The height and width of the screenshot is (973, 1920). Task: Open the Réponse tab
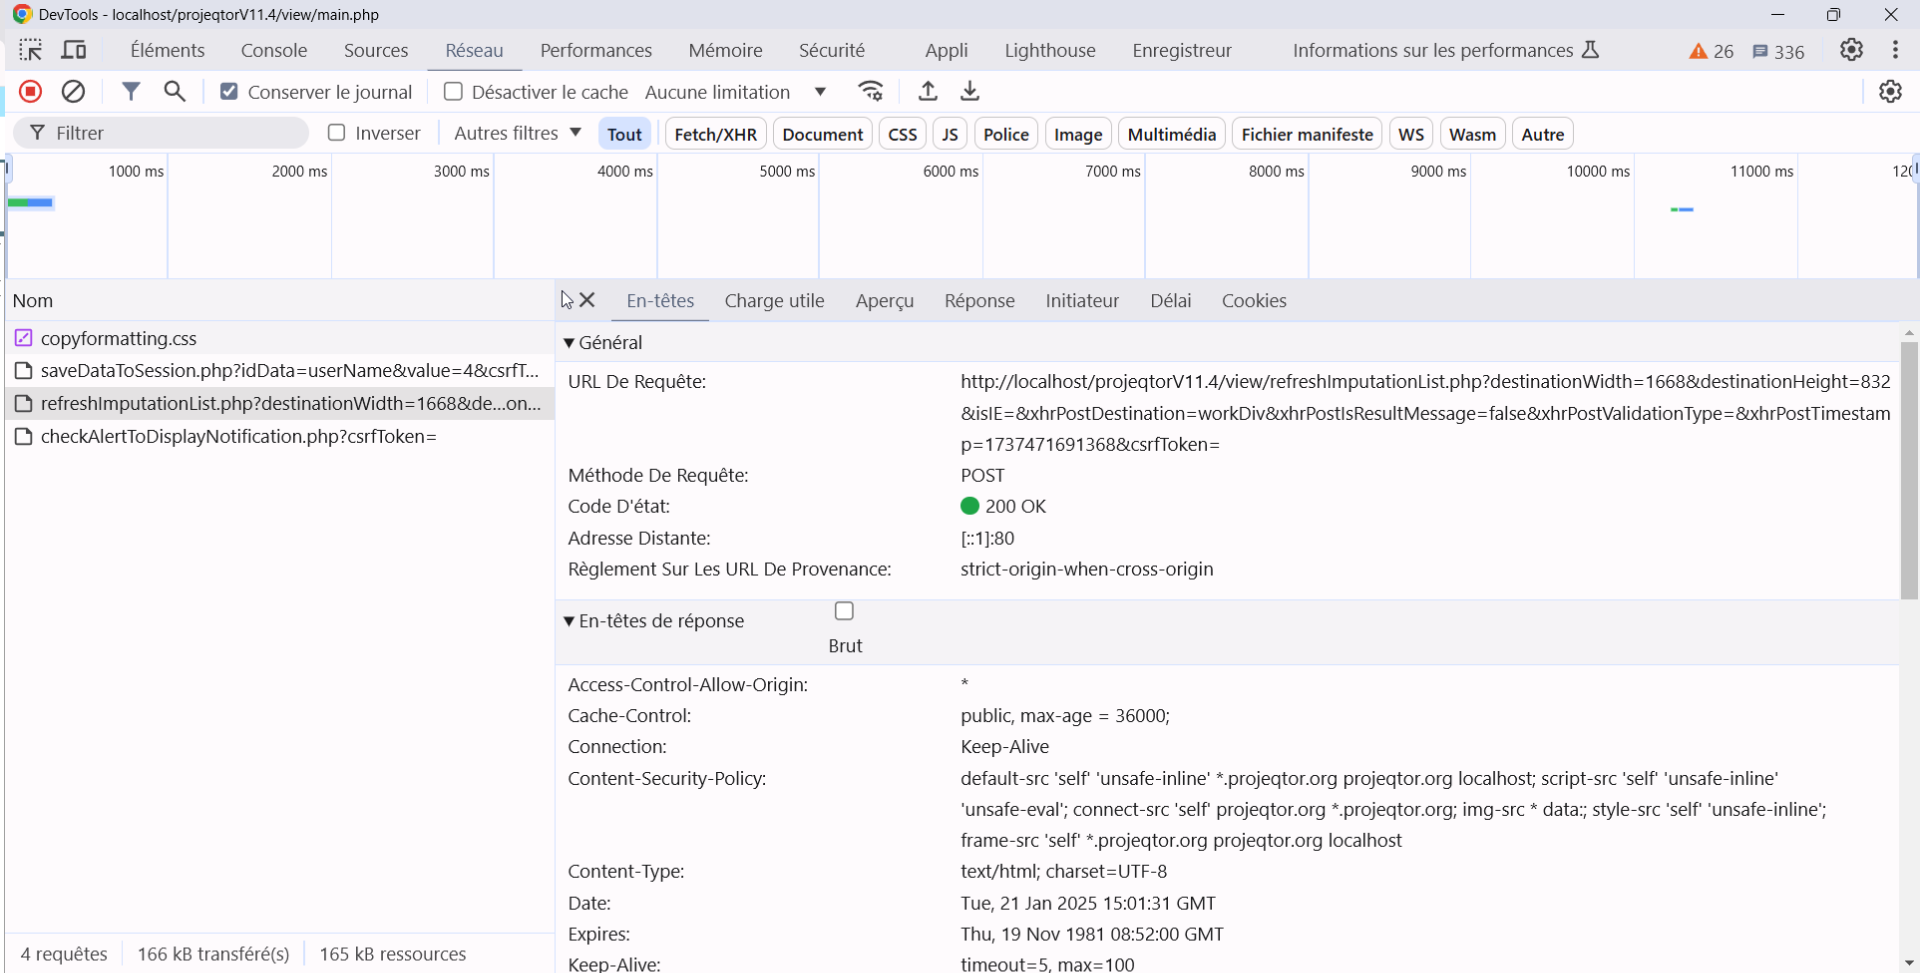[x=979, y=301]
